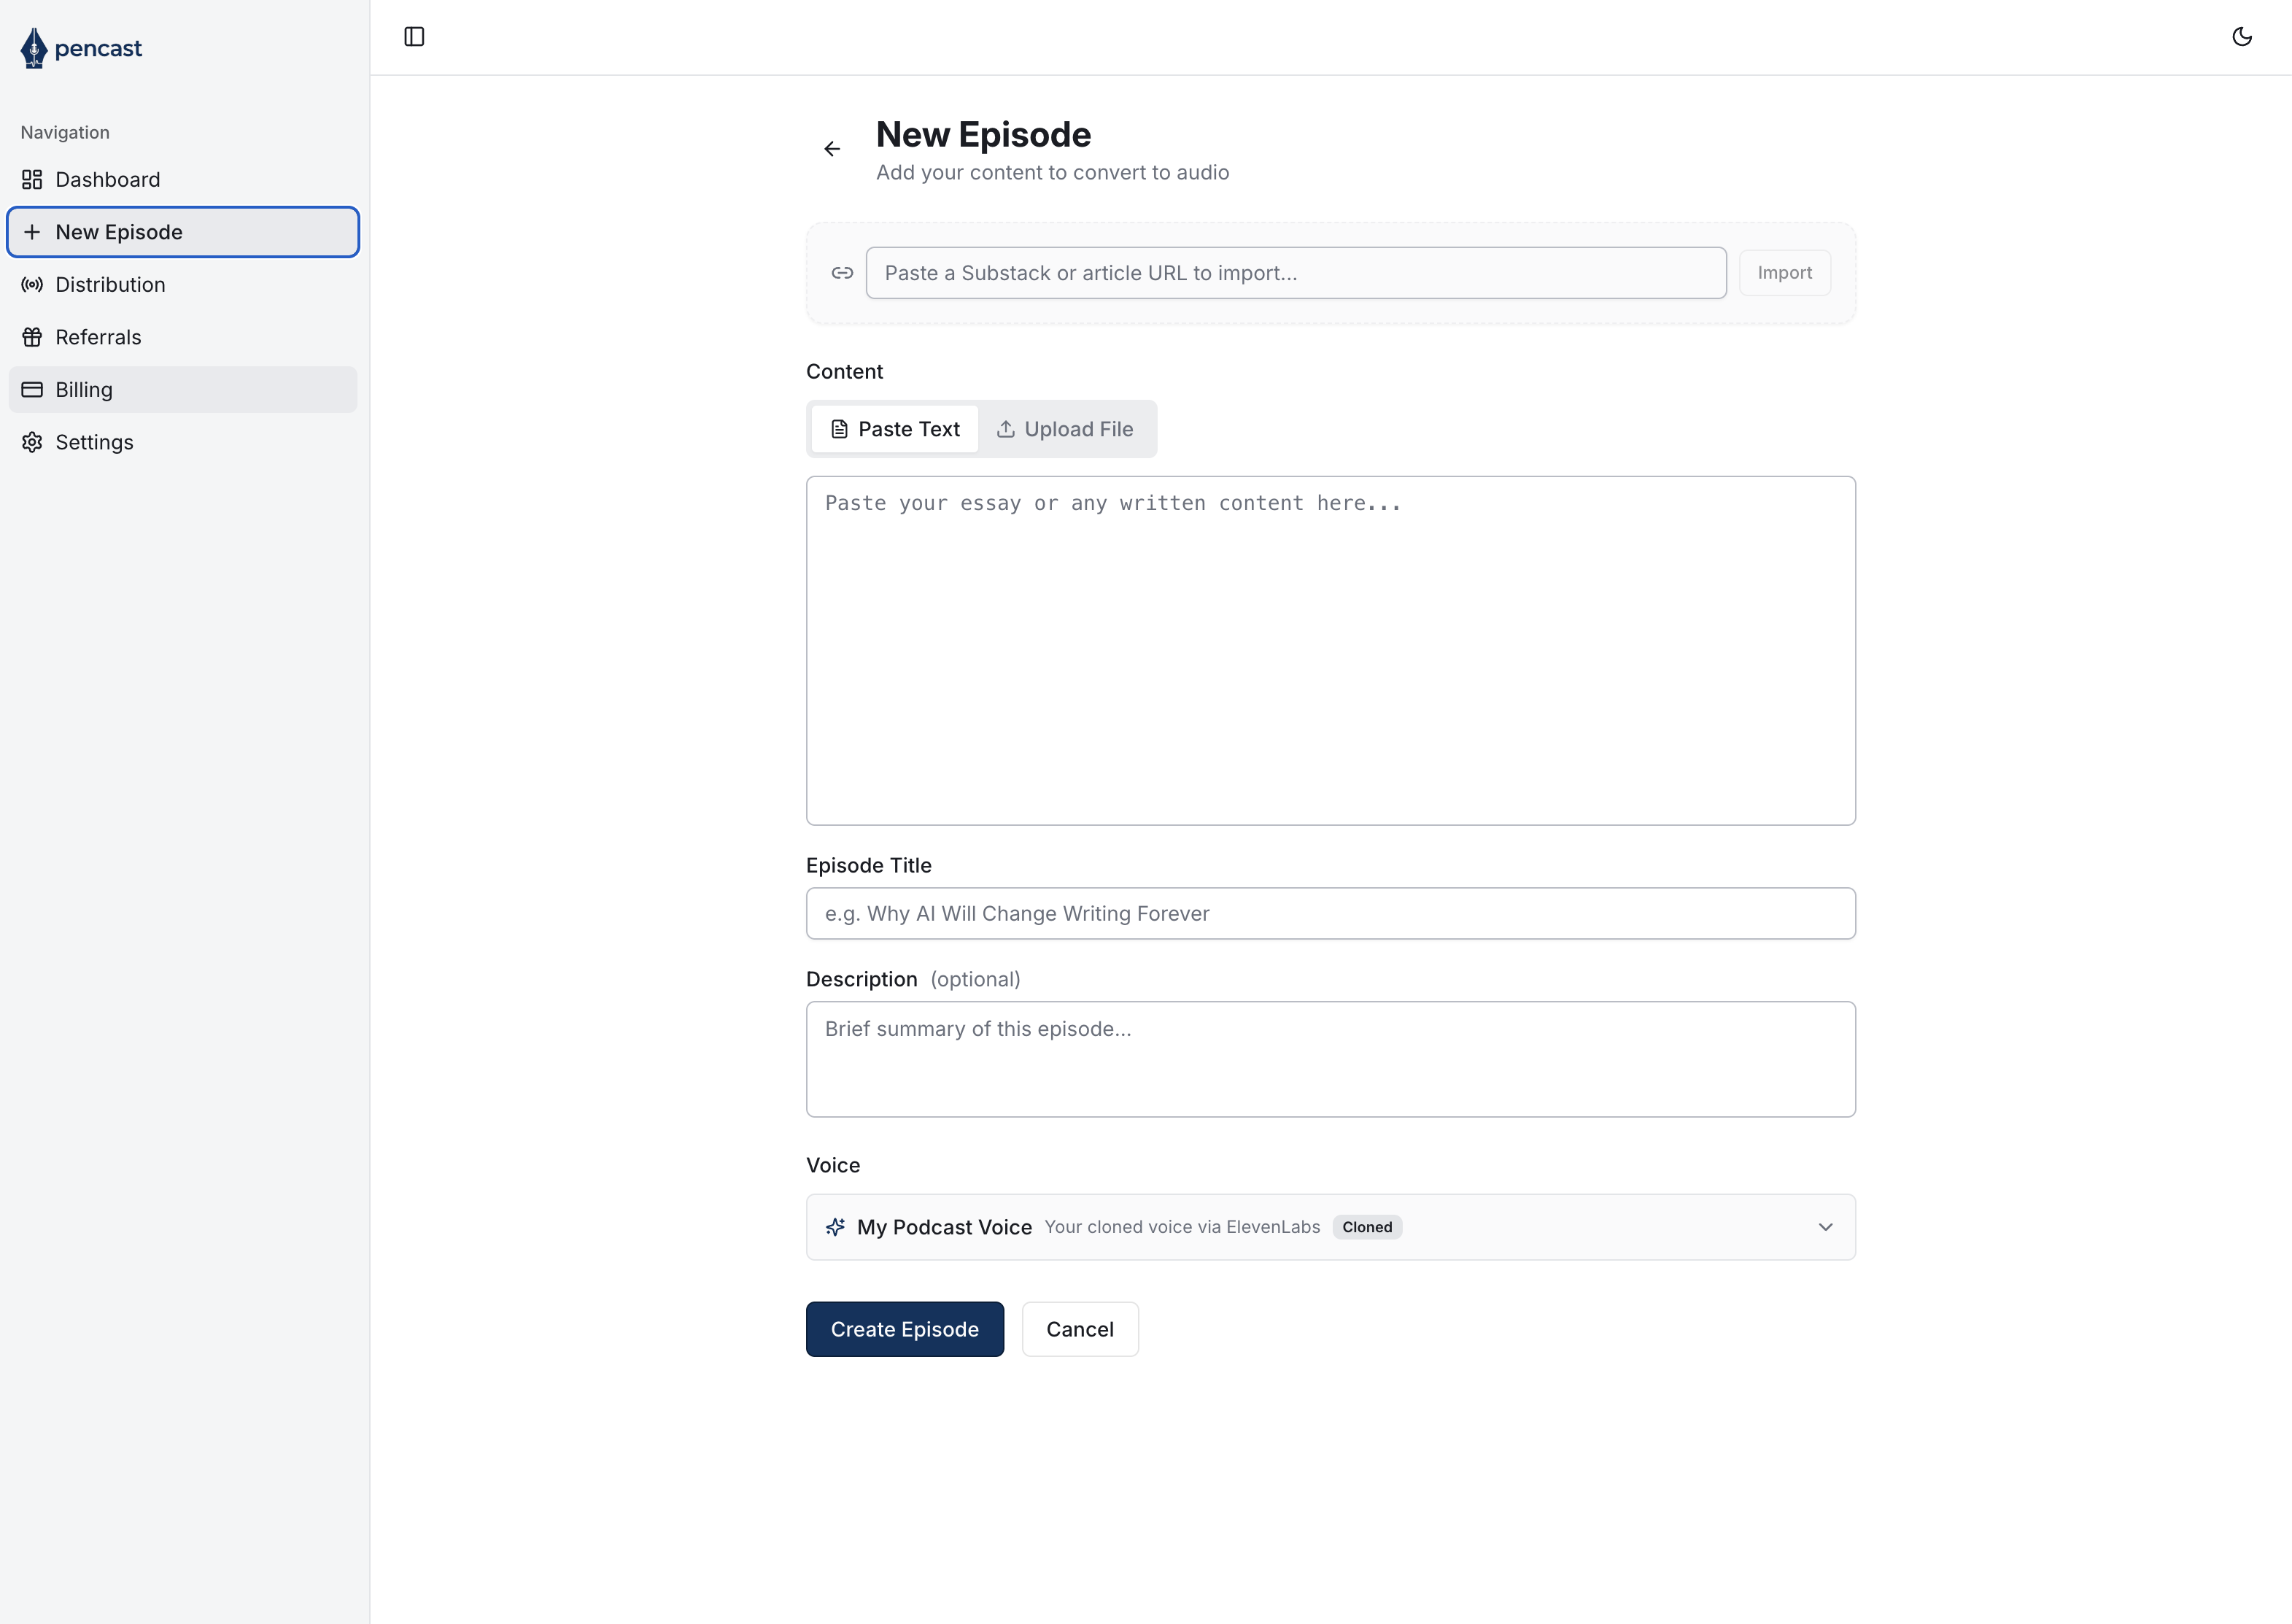Open the Distribution page
Viewport: 2292px width, 1624px height.
tap(183, 285)
